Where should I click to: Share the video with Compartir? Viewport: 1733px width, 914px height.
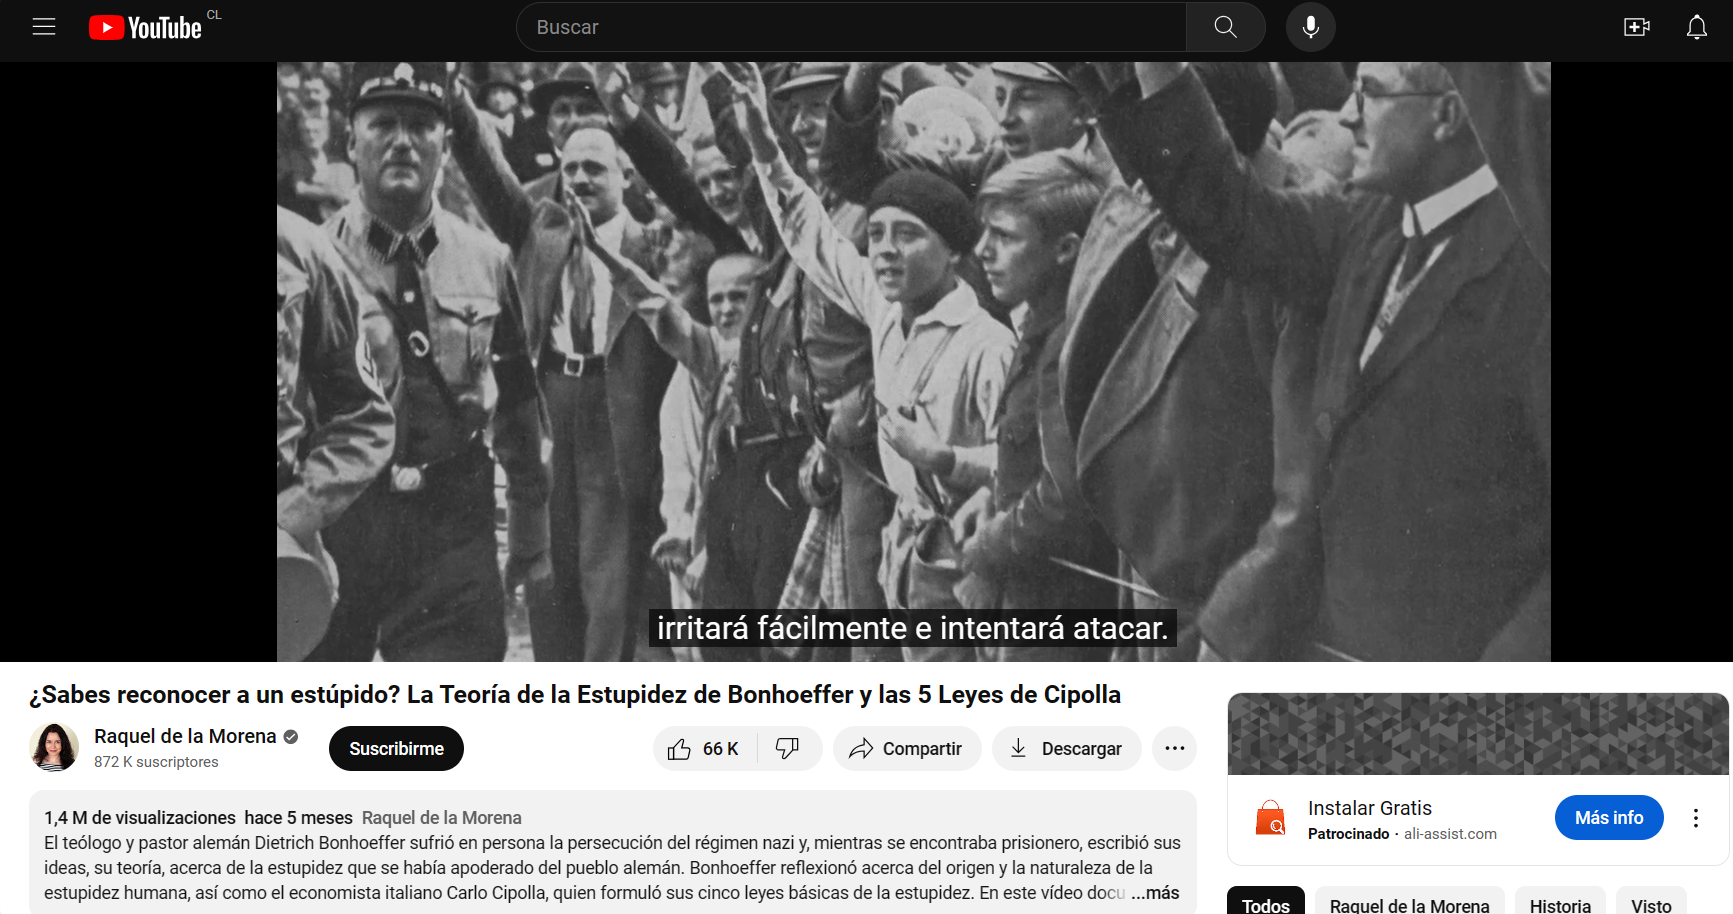coord(906,748)
